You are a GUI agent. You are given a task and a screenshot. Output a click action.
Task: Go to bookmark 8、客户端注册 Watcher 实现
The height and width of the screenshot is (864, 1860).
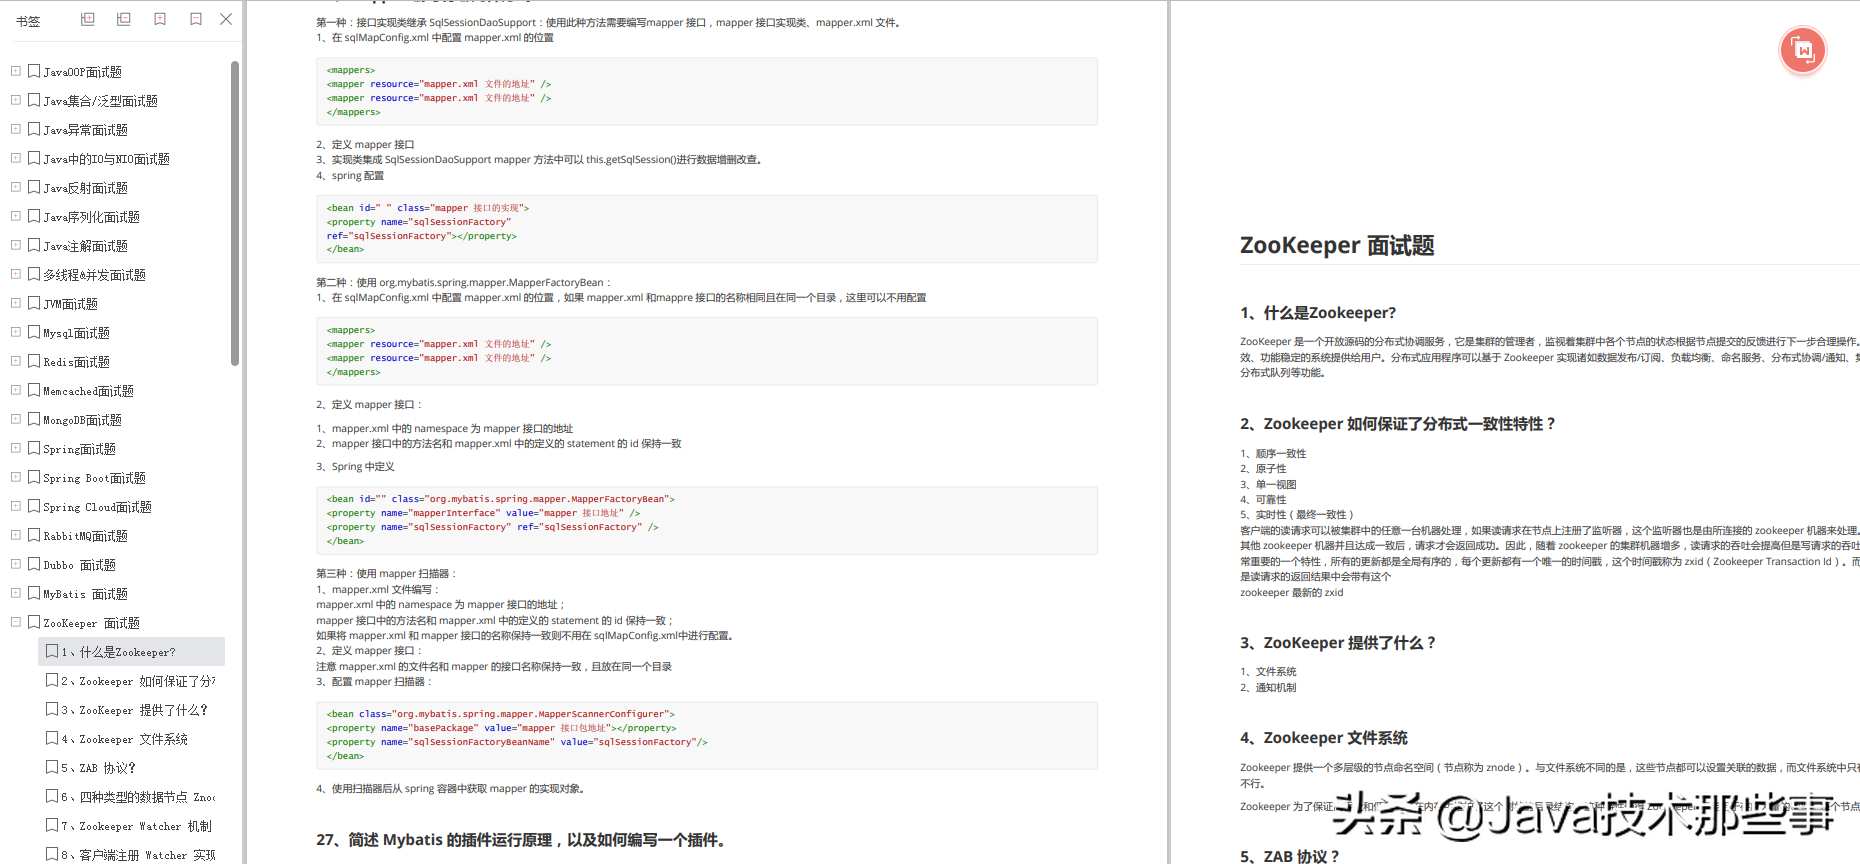(138, 855)
